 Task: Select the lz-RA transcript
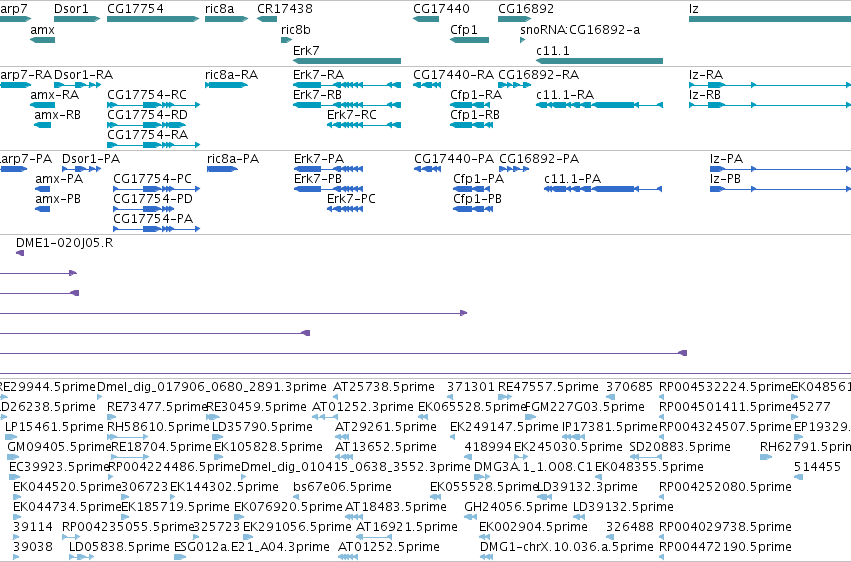770,85
